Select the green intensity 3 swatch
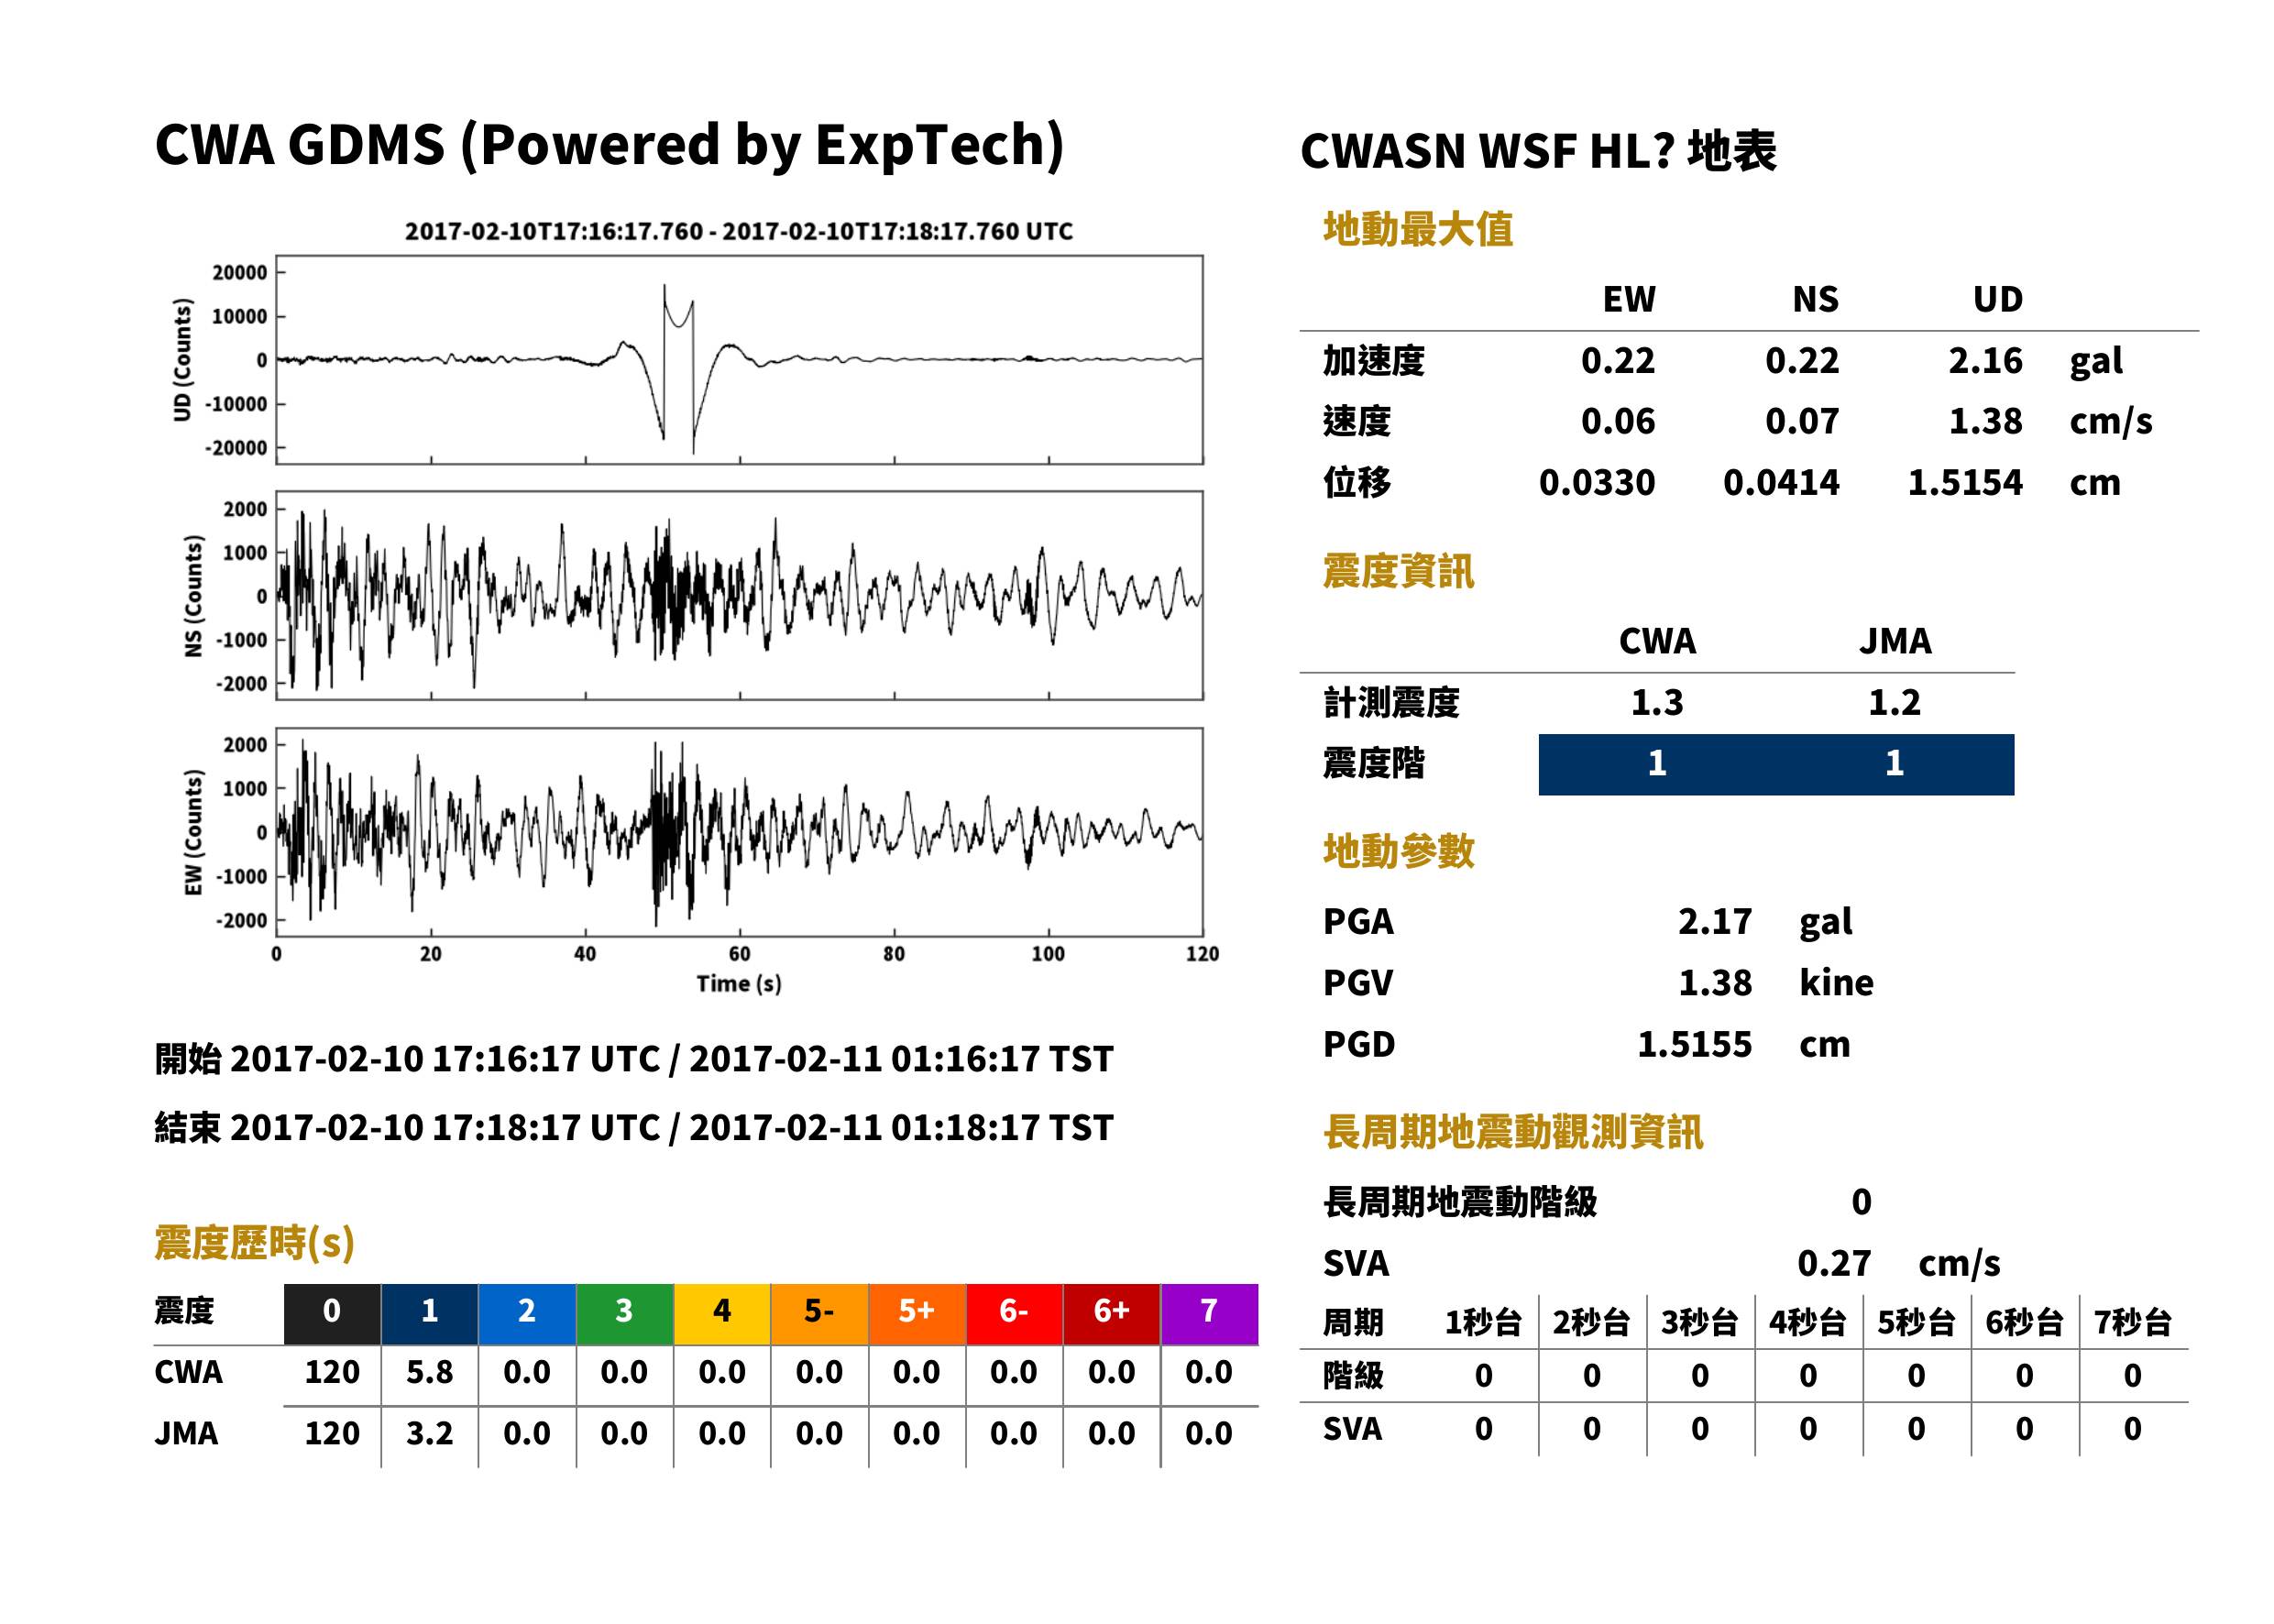 coord(624,1314)
